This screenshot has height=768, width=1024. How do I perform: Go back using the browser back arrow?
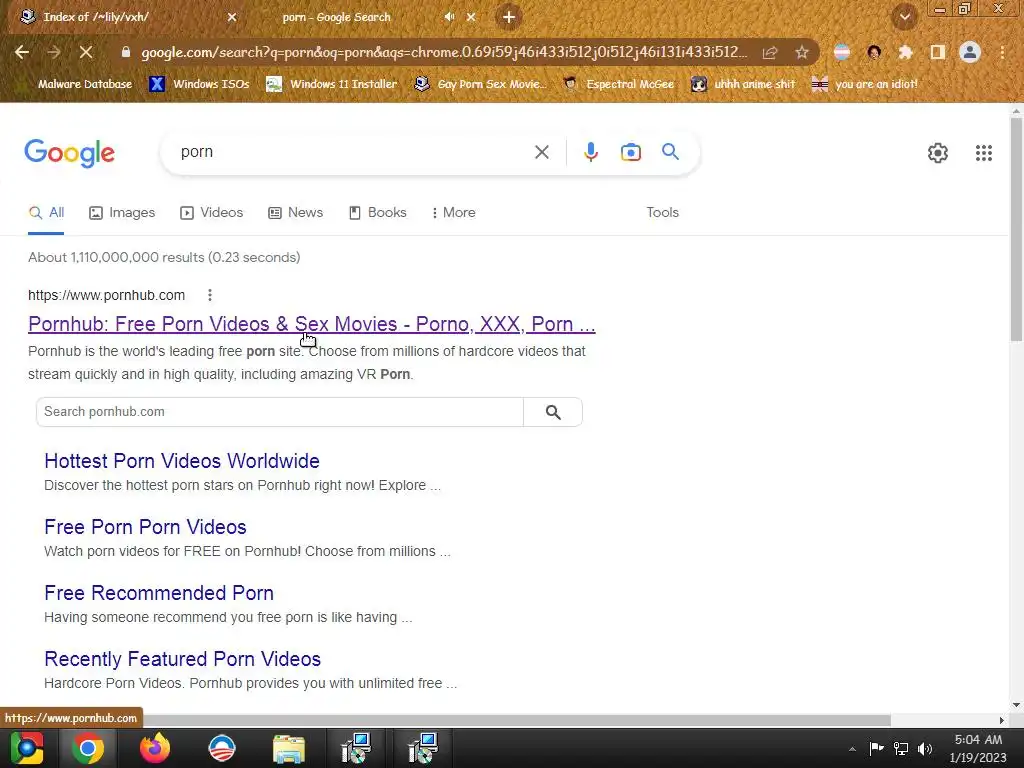(x=22, y=52)
